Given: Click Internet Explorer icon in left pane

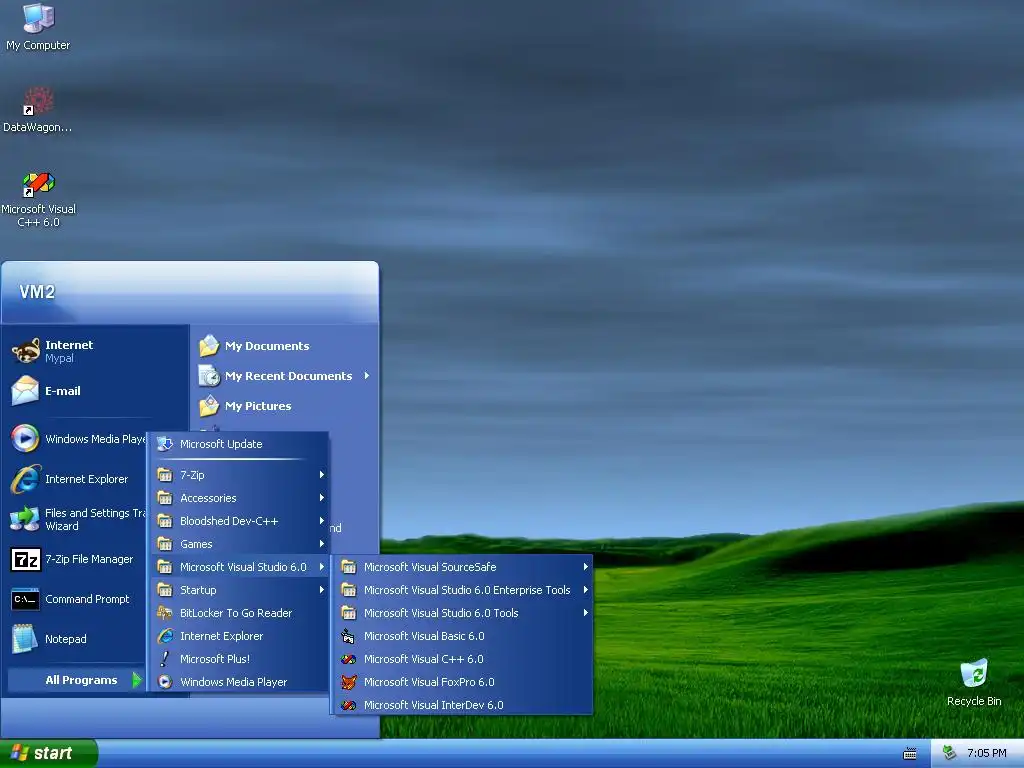Looking at the screenshot, I should 25,479.
